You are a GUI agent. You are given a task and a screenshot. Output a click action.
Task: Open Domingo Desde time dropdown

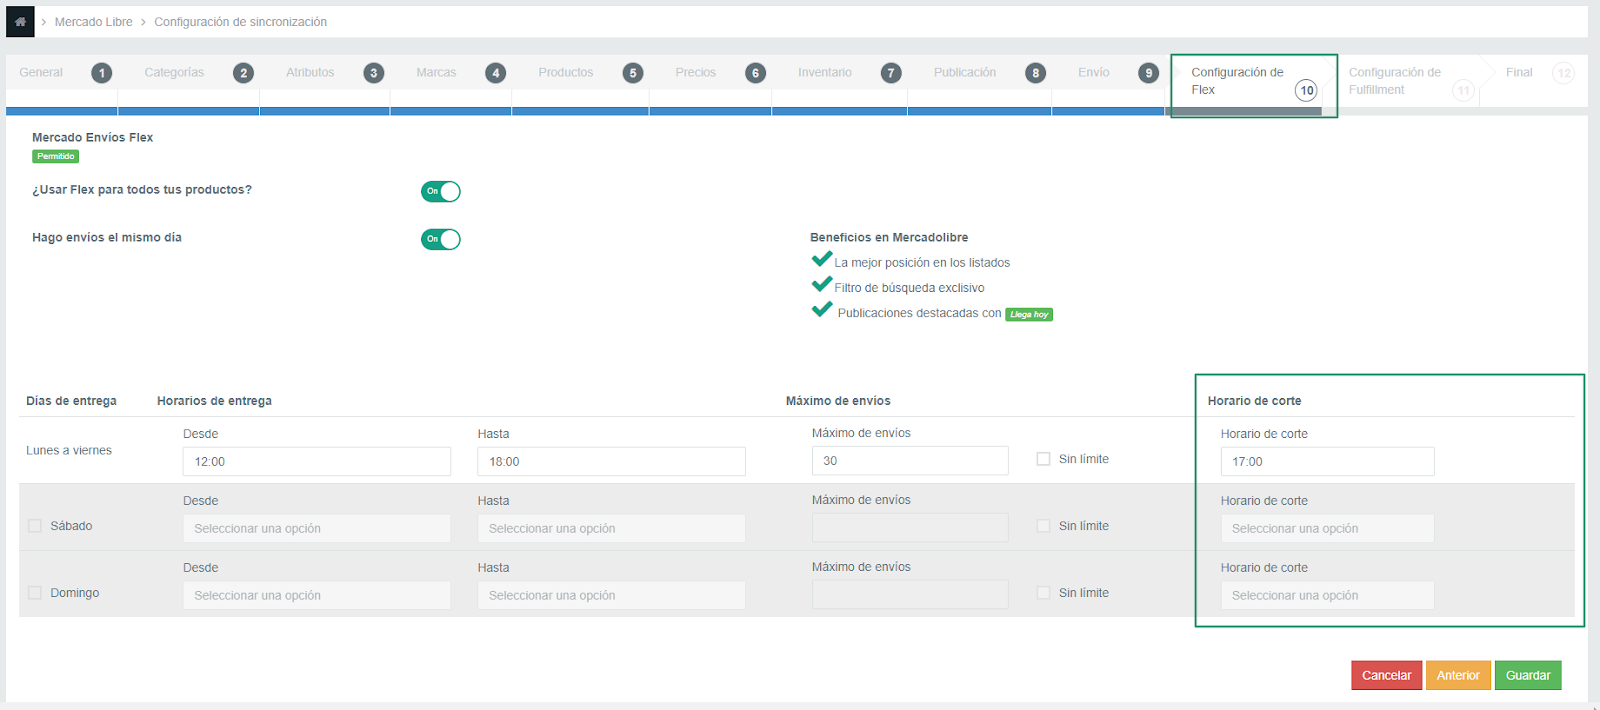pyautogui.click(x=317, y=595)
